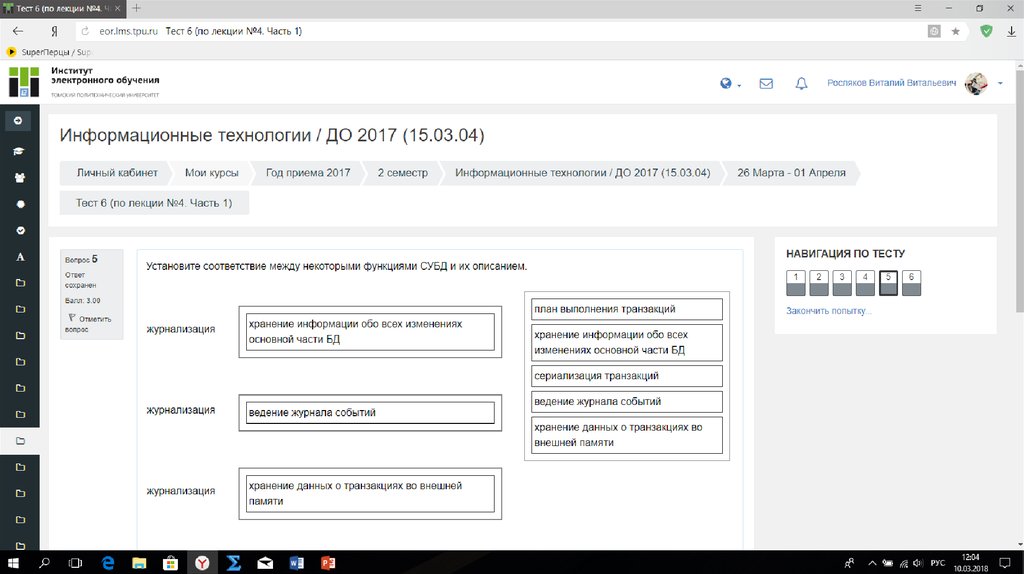Go back with the browser arrow
This screenshot has height=574, width=1024.
coord(18,31)
